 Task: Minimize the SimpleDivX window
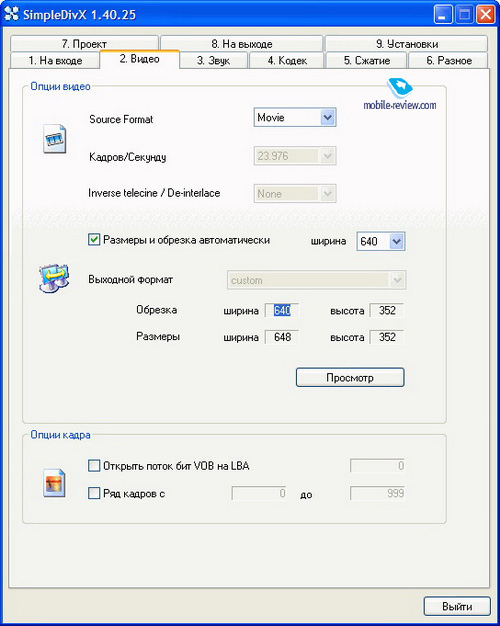click(443, 15)
